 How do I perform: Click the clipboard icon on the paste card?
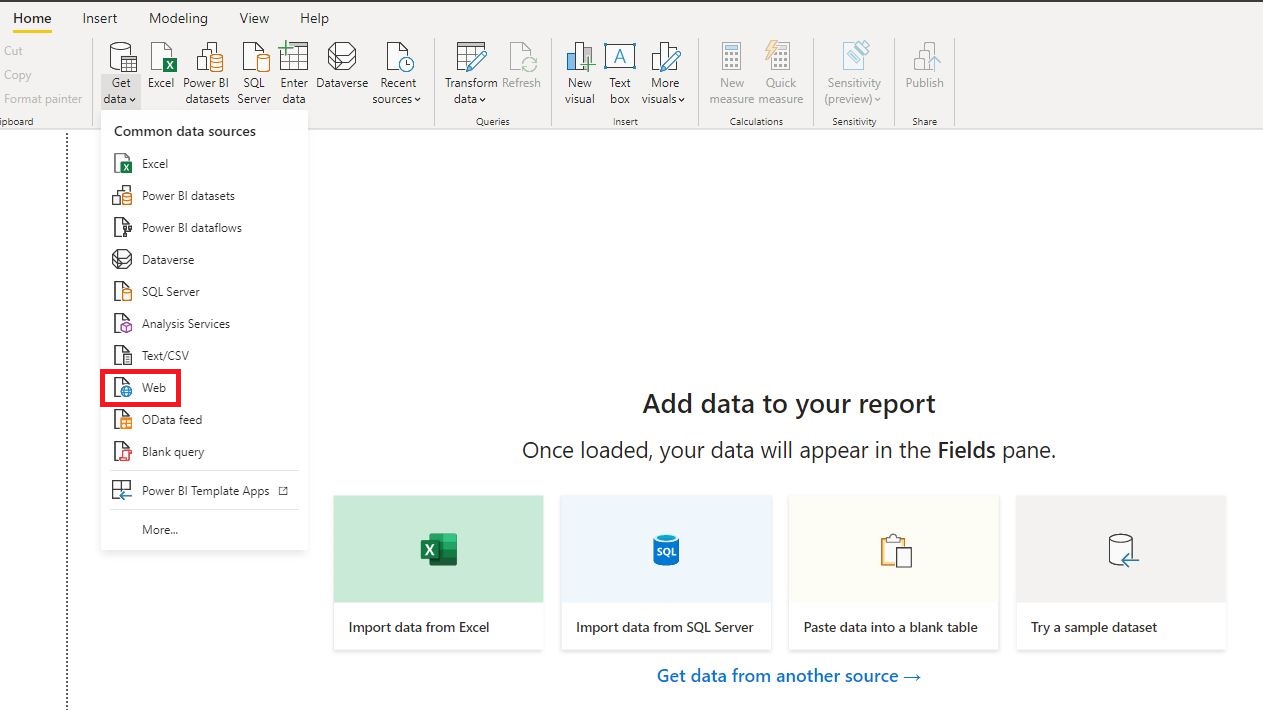coord(895,551)
